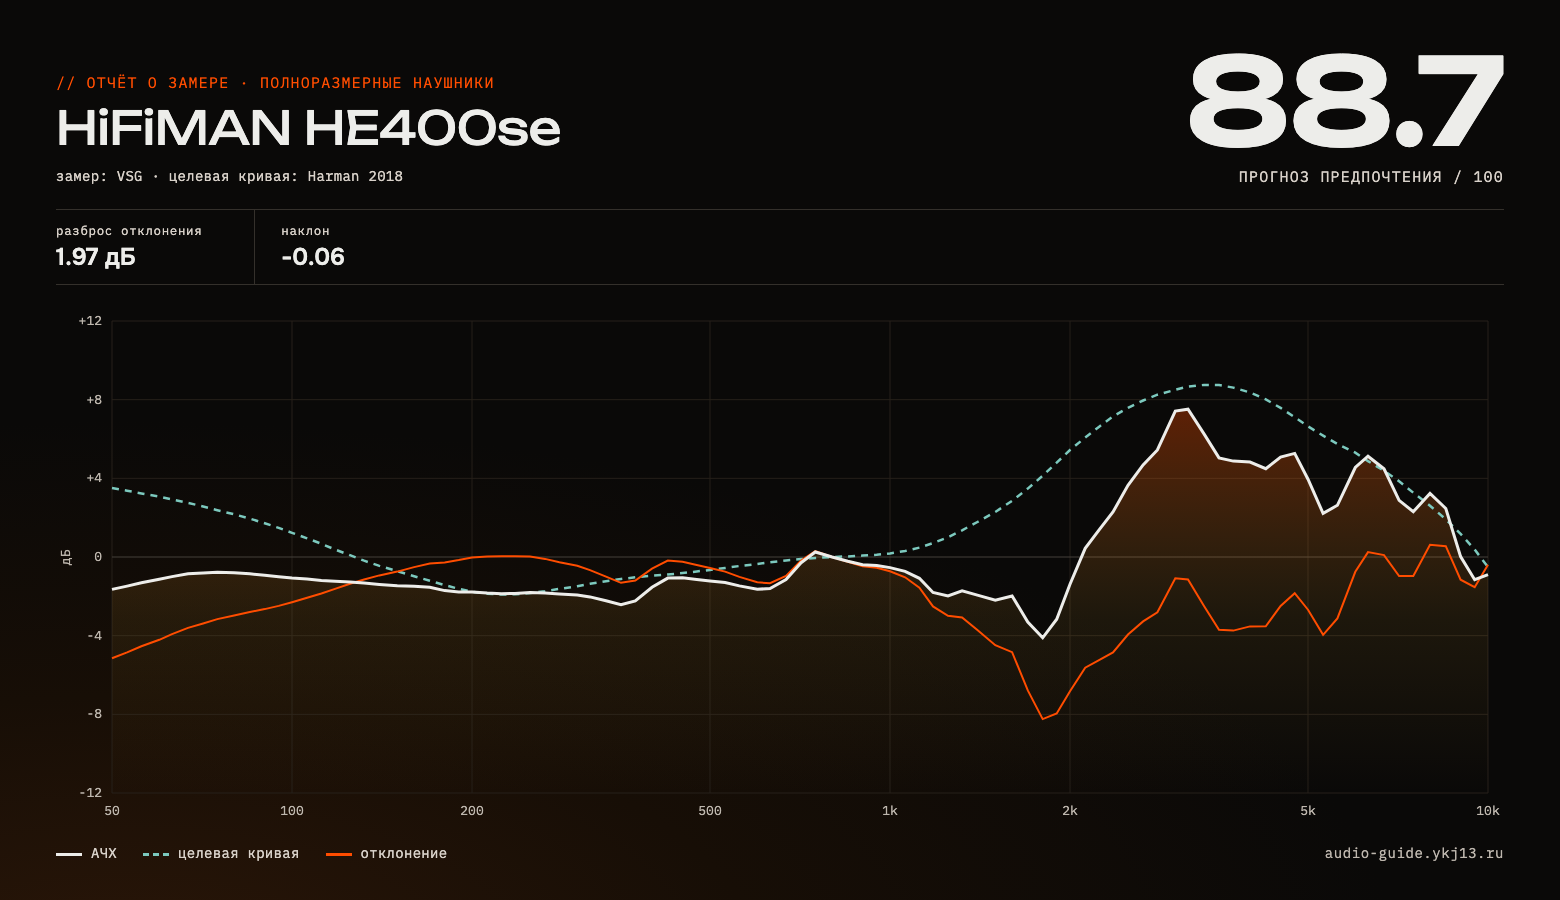Click the x-axis frequency tick "5k"

coord(1308,811)
